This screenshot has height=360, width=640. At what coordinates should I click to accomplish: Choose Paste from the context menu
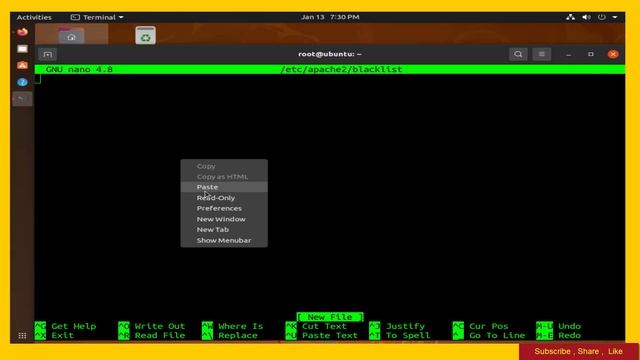point(224,187)
